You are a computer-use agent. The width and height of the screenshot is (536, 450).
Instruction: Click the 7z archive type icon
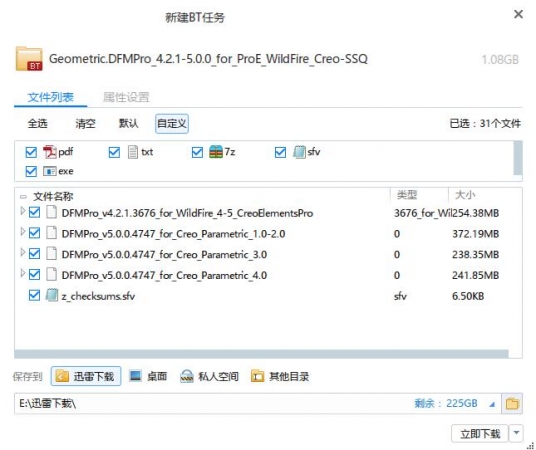216,152
